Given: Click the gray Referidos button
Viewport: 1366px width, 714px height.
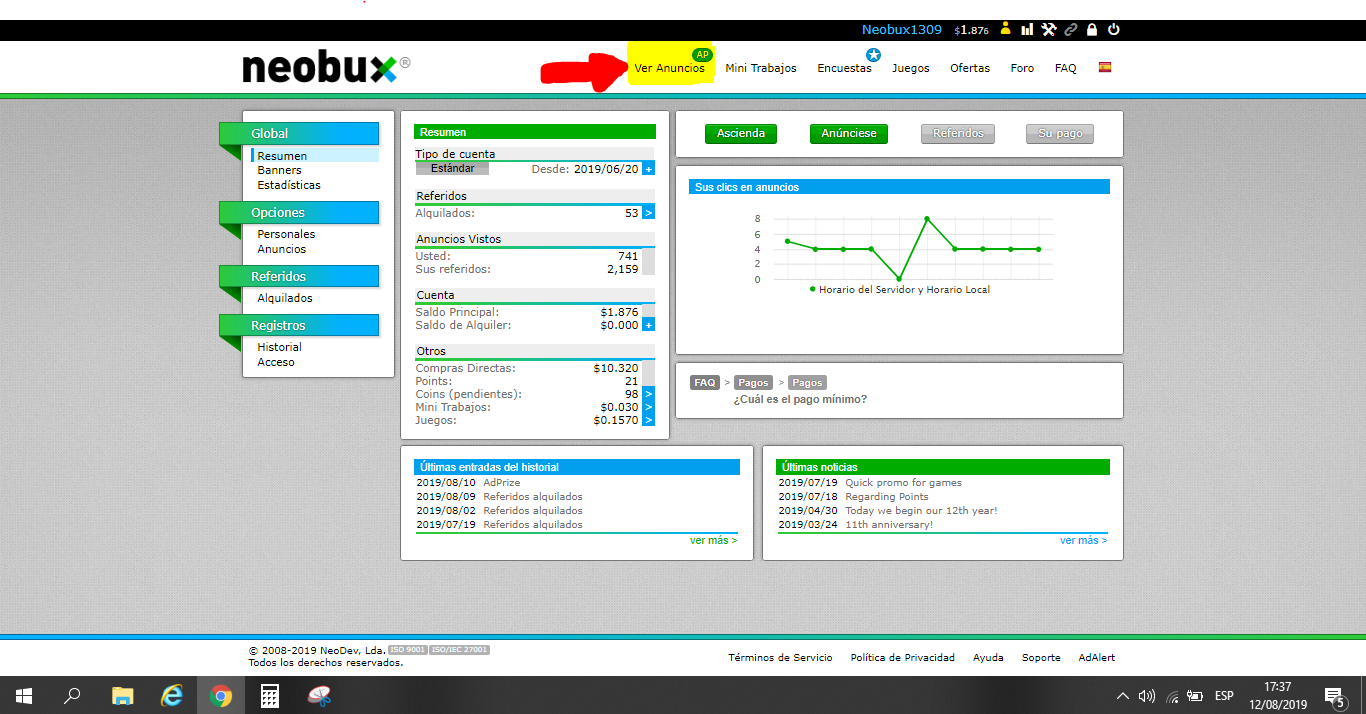Looking at the screenshot, I should 958,133.
